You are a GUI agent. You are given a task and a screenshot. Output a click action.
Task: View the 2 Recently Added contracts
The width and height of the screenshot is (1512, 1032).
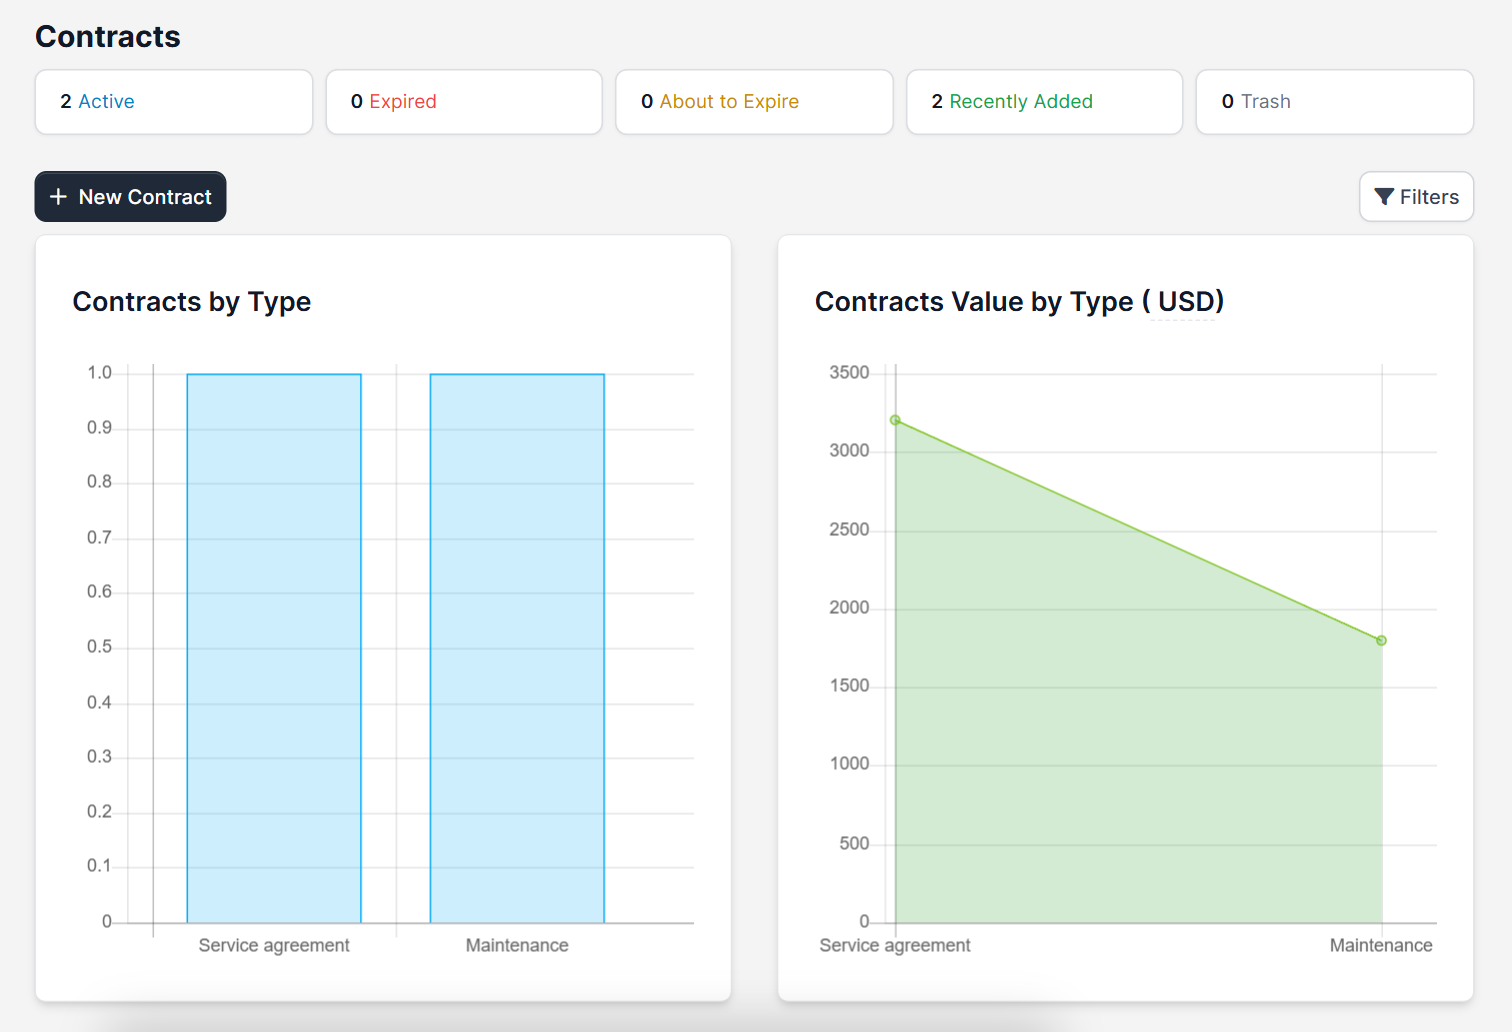click(1045, 102)
